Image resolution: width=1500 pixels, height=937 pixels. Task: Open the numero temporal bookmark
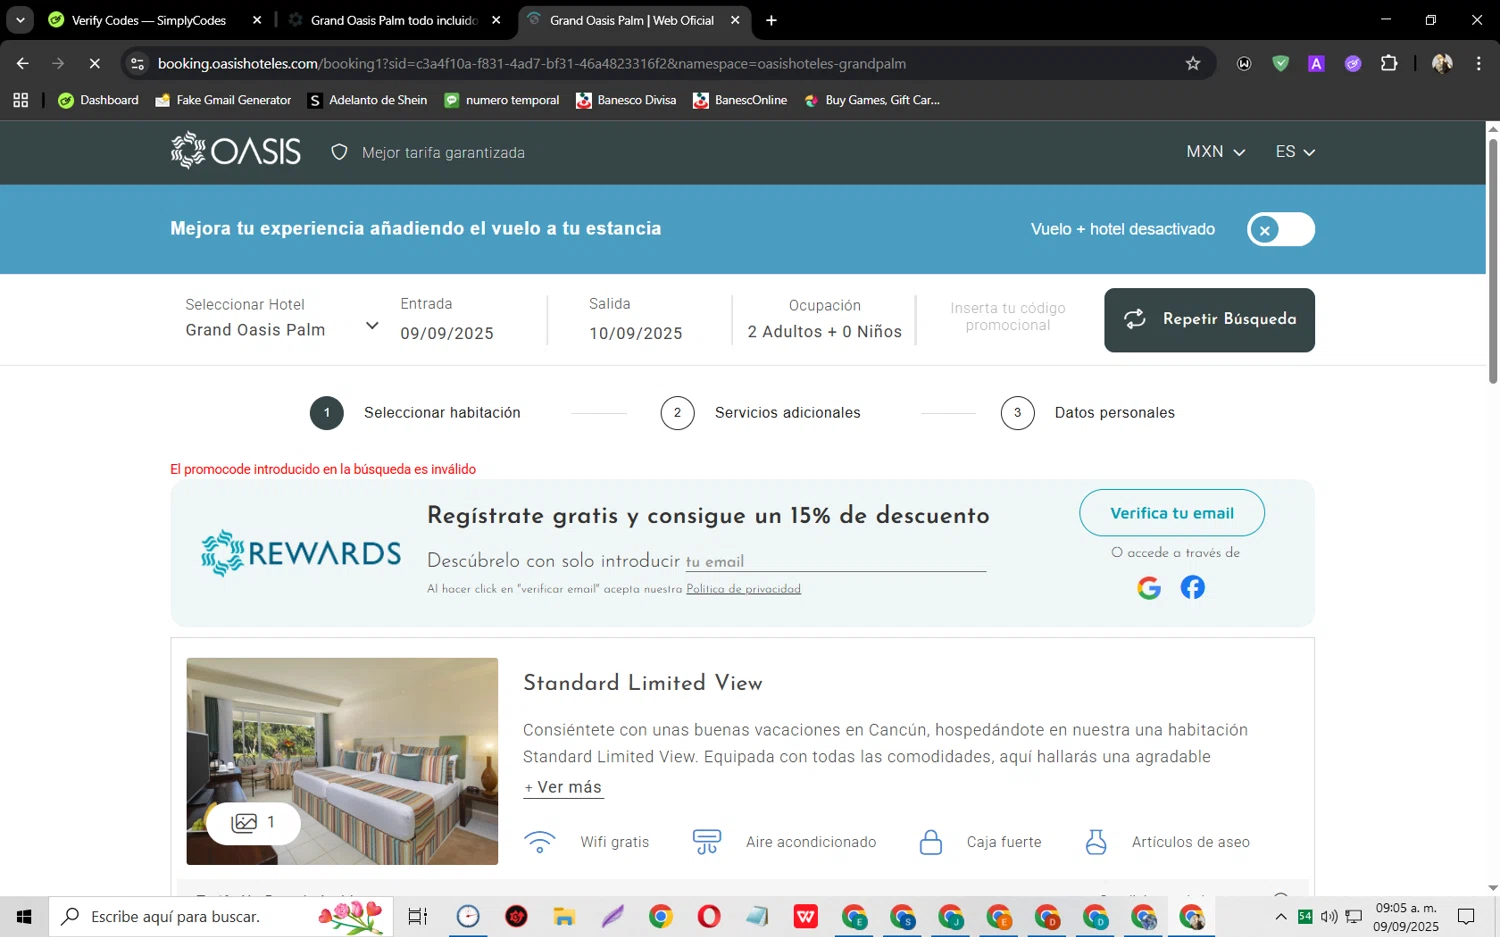(x=502, y=100)
